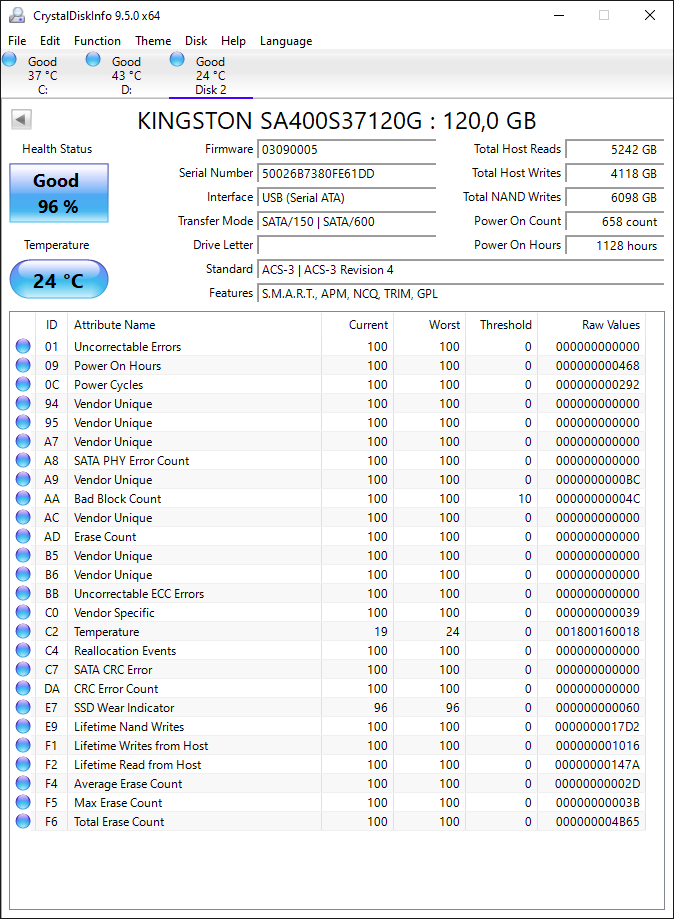This screenshot has height=919, width=674.
Task: Click the blue status orb for disk D:
Action: [x=93, y=59]
